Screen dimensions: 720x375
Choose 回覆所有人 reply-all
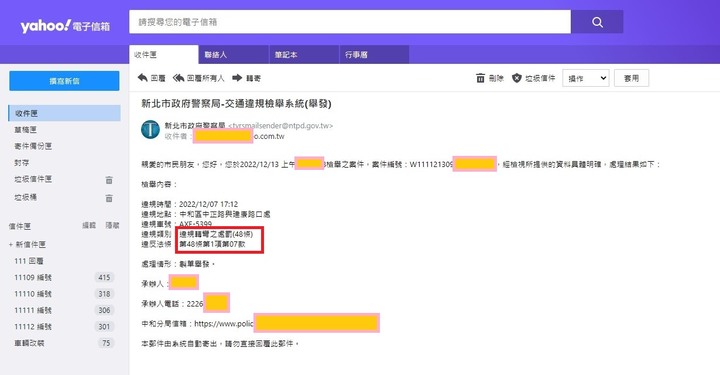pyautogui.click(x=198, y=78)
